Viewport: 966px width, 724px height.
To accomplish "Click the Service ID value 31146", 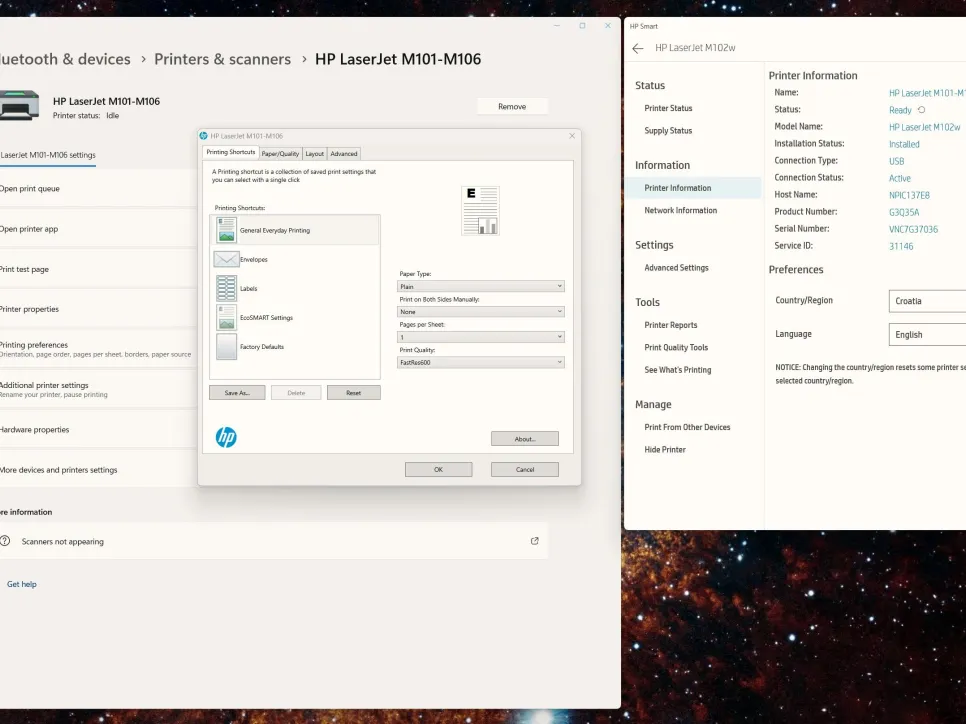I will (x=901, y=246).
